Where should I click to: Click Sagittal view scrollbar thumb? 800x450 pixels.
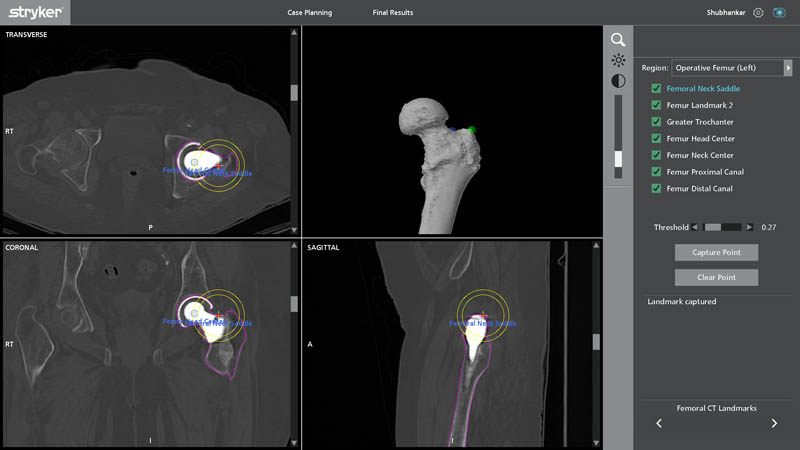[596, 342]
